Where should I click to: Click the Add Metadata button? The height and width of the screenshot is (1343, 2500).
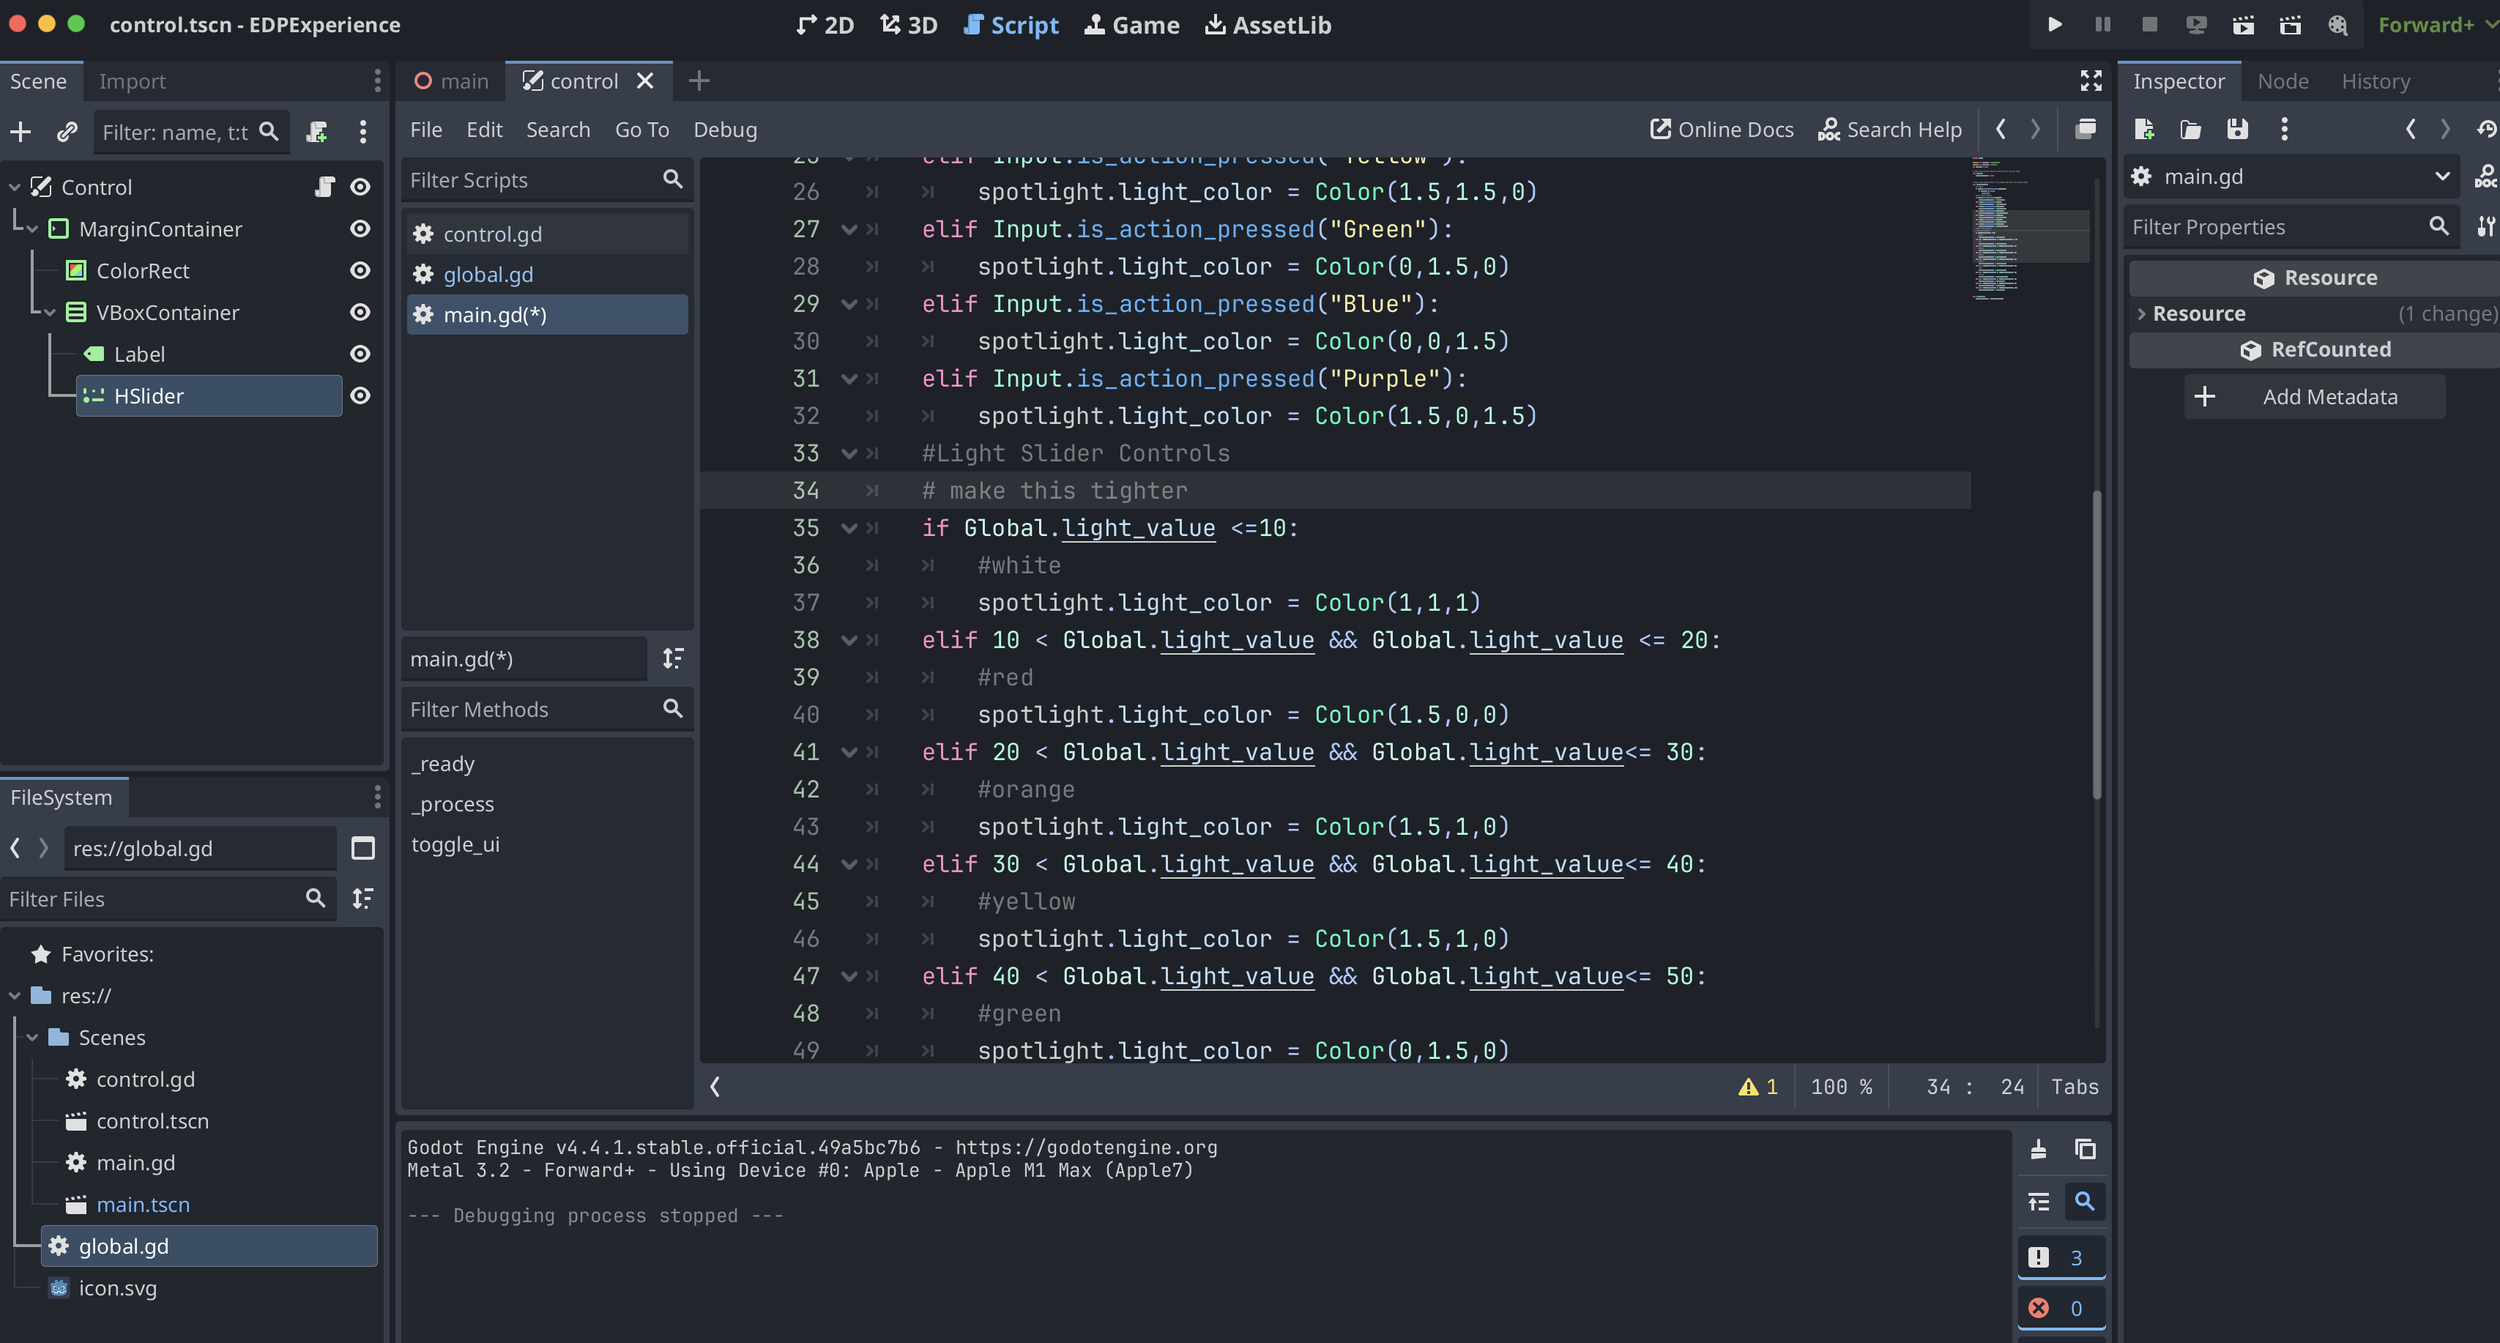pyautogui.click(x=2313, y=397)
